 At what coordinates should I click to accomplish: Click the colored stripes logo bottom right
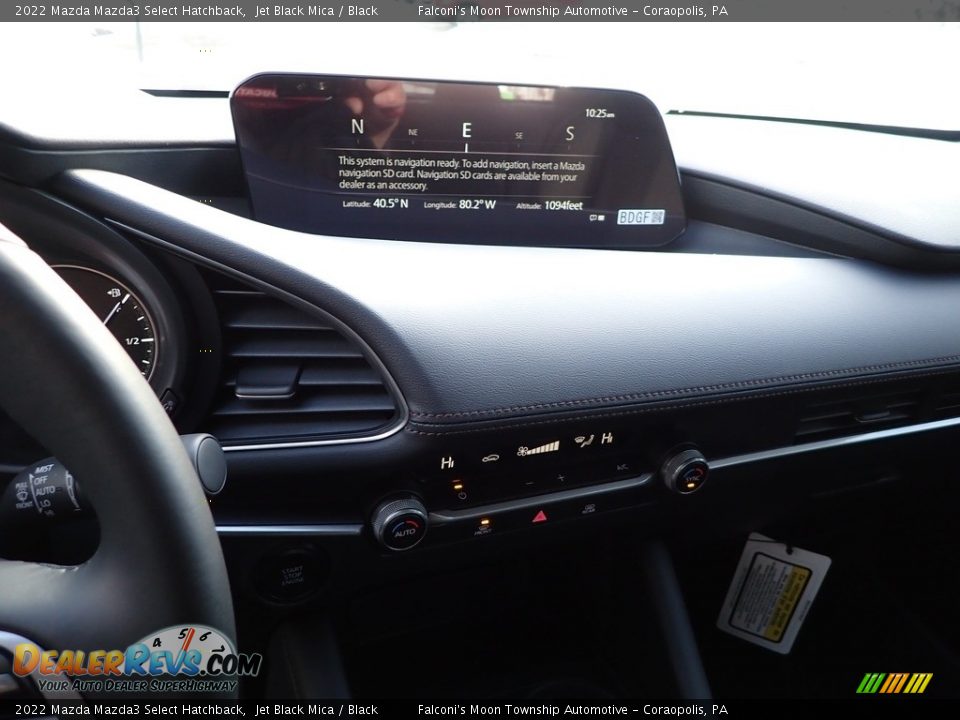tap(894, 683)
